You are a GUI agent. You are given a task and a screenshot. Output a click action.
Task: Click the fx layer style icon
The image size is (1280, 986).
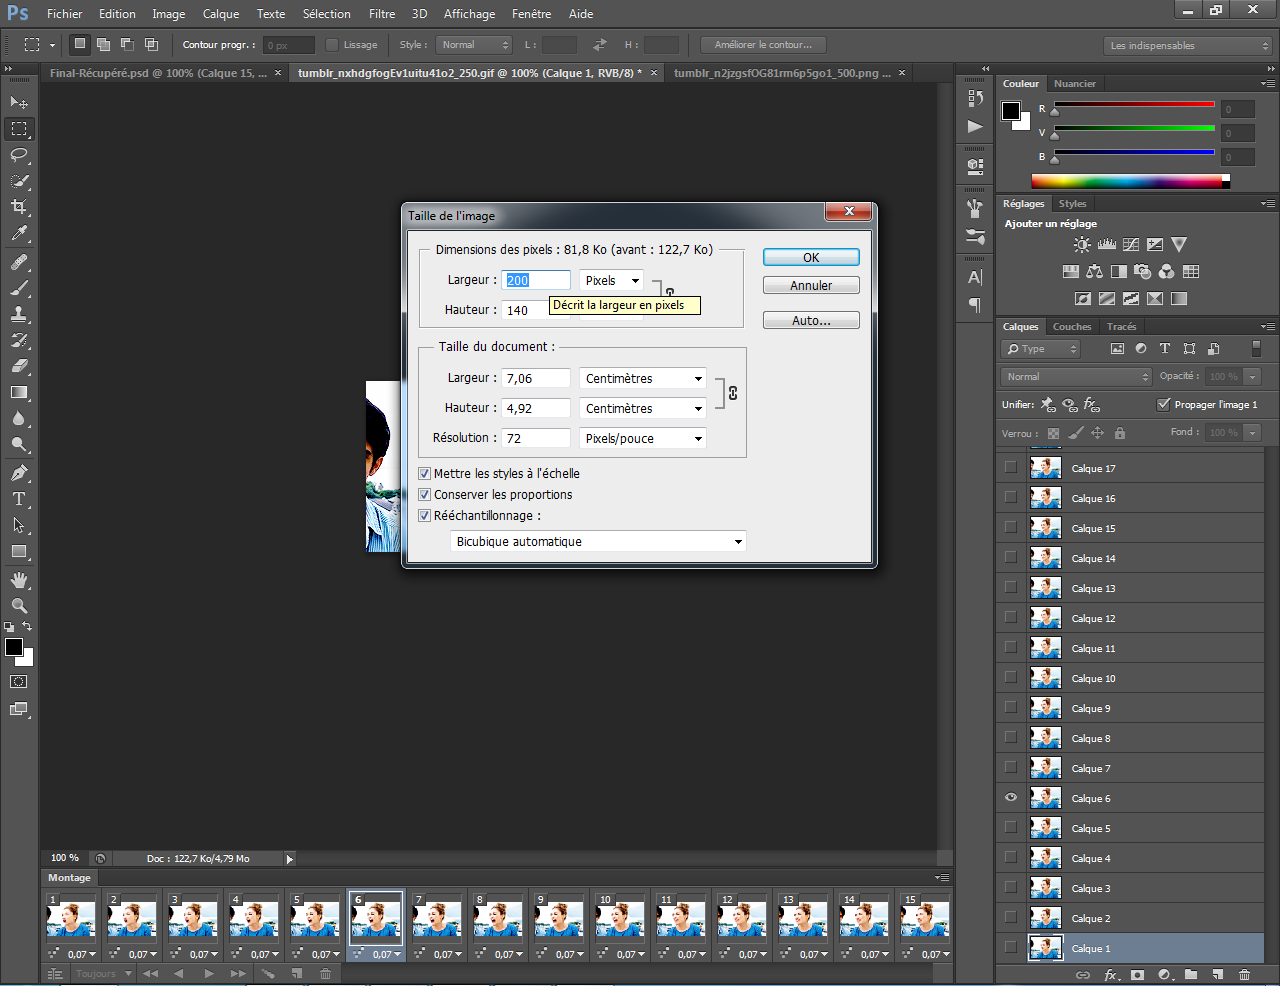pos(1111,974)
